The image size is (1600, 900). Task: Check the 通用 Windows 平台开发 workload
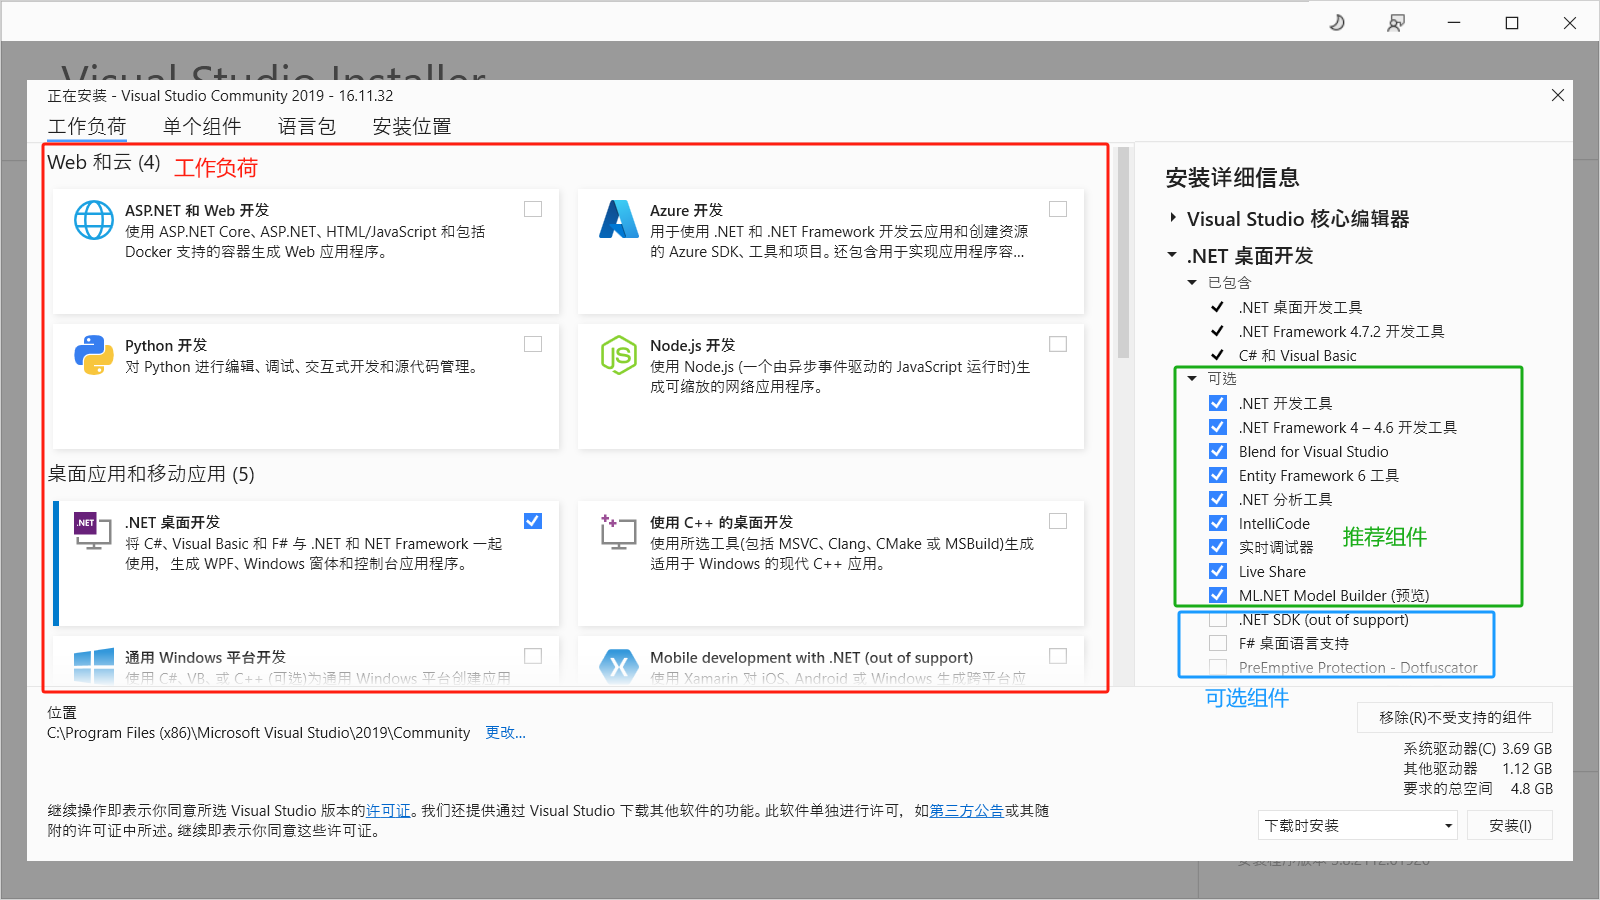(533, 656)
